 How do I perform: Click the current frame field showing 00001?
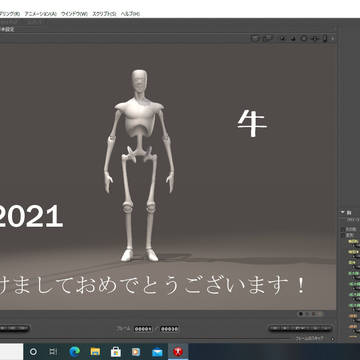[143, 329]
